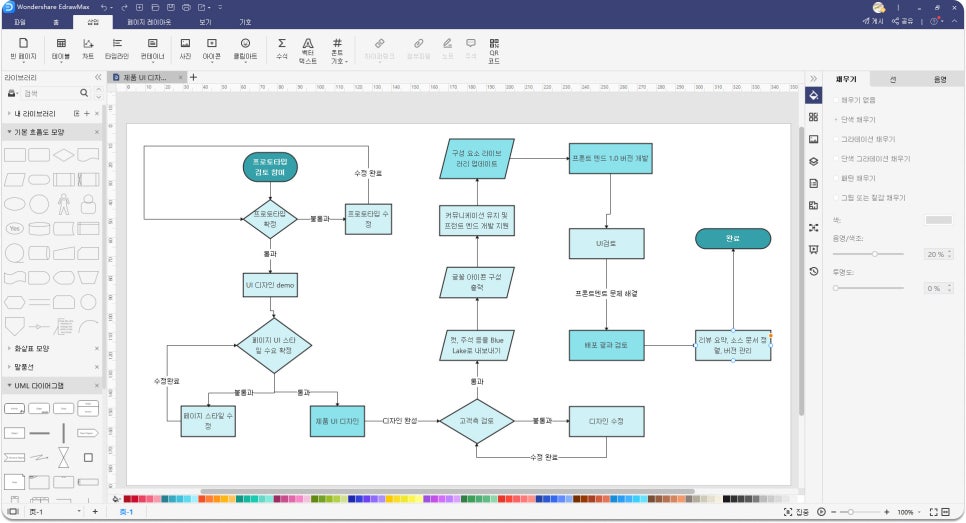966x523 pixels.
Task: Open the 아이콘 insert tool
Action: tap(211, 49)
